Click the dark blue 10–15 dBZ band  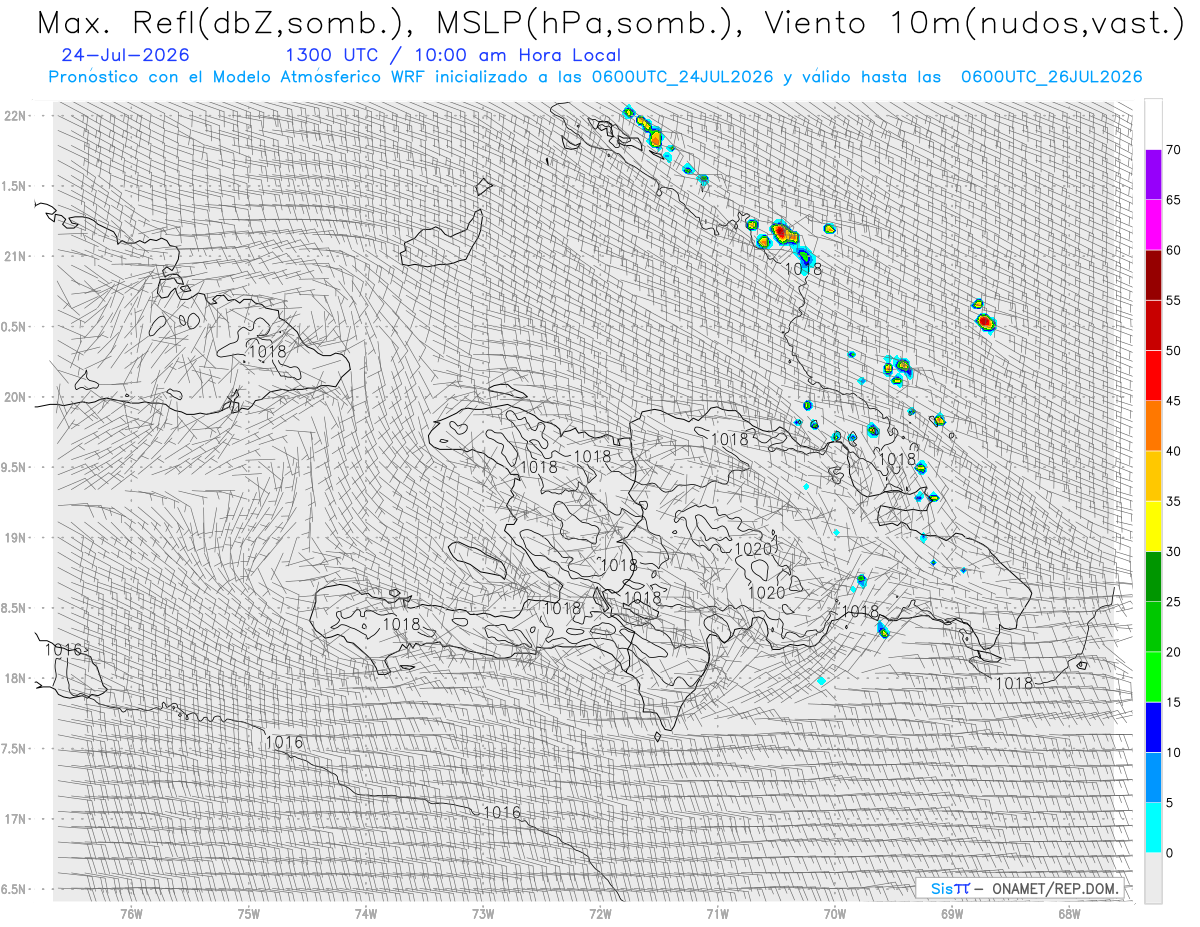tap(1153, 727)
